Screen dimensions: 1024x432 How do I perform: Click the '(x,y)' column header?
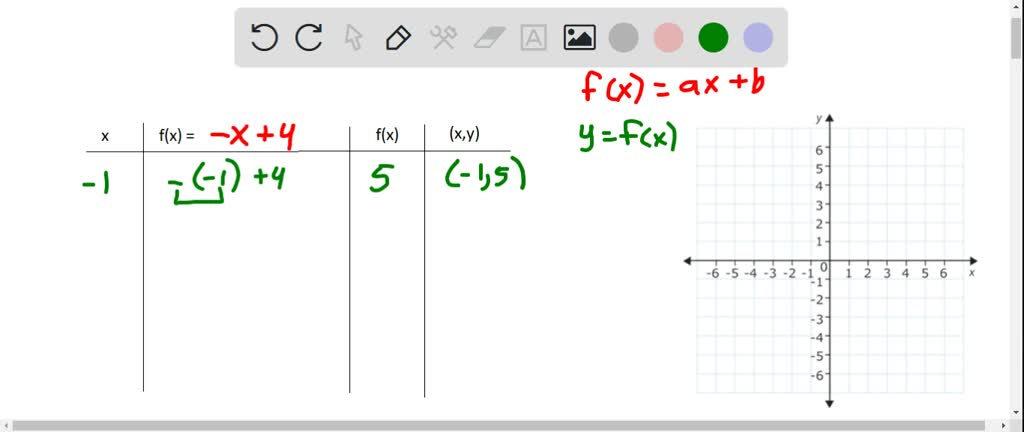point(464,134)
